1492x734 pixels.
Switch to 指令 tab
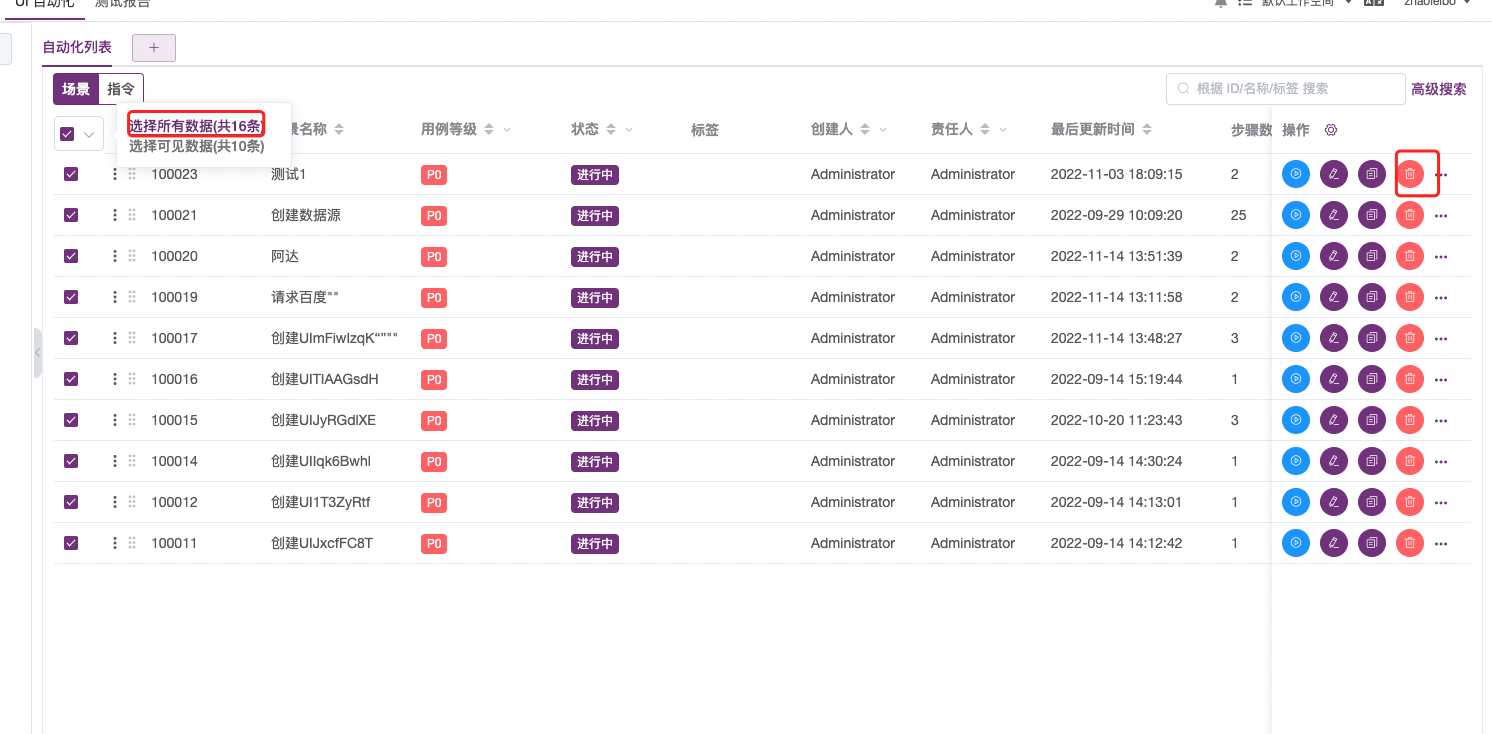pos(121,89)
